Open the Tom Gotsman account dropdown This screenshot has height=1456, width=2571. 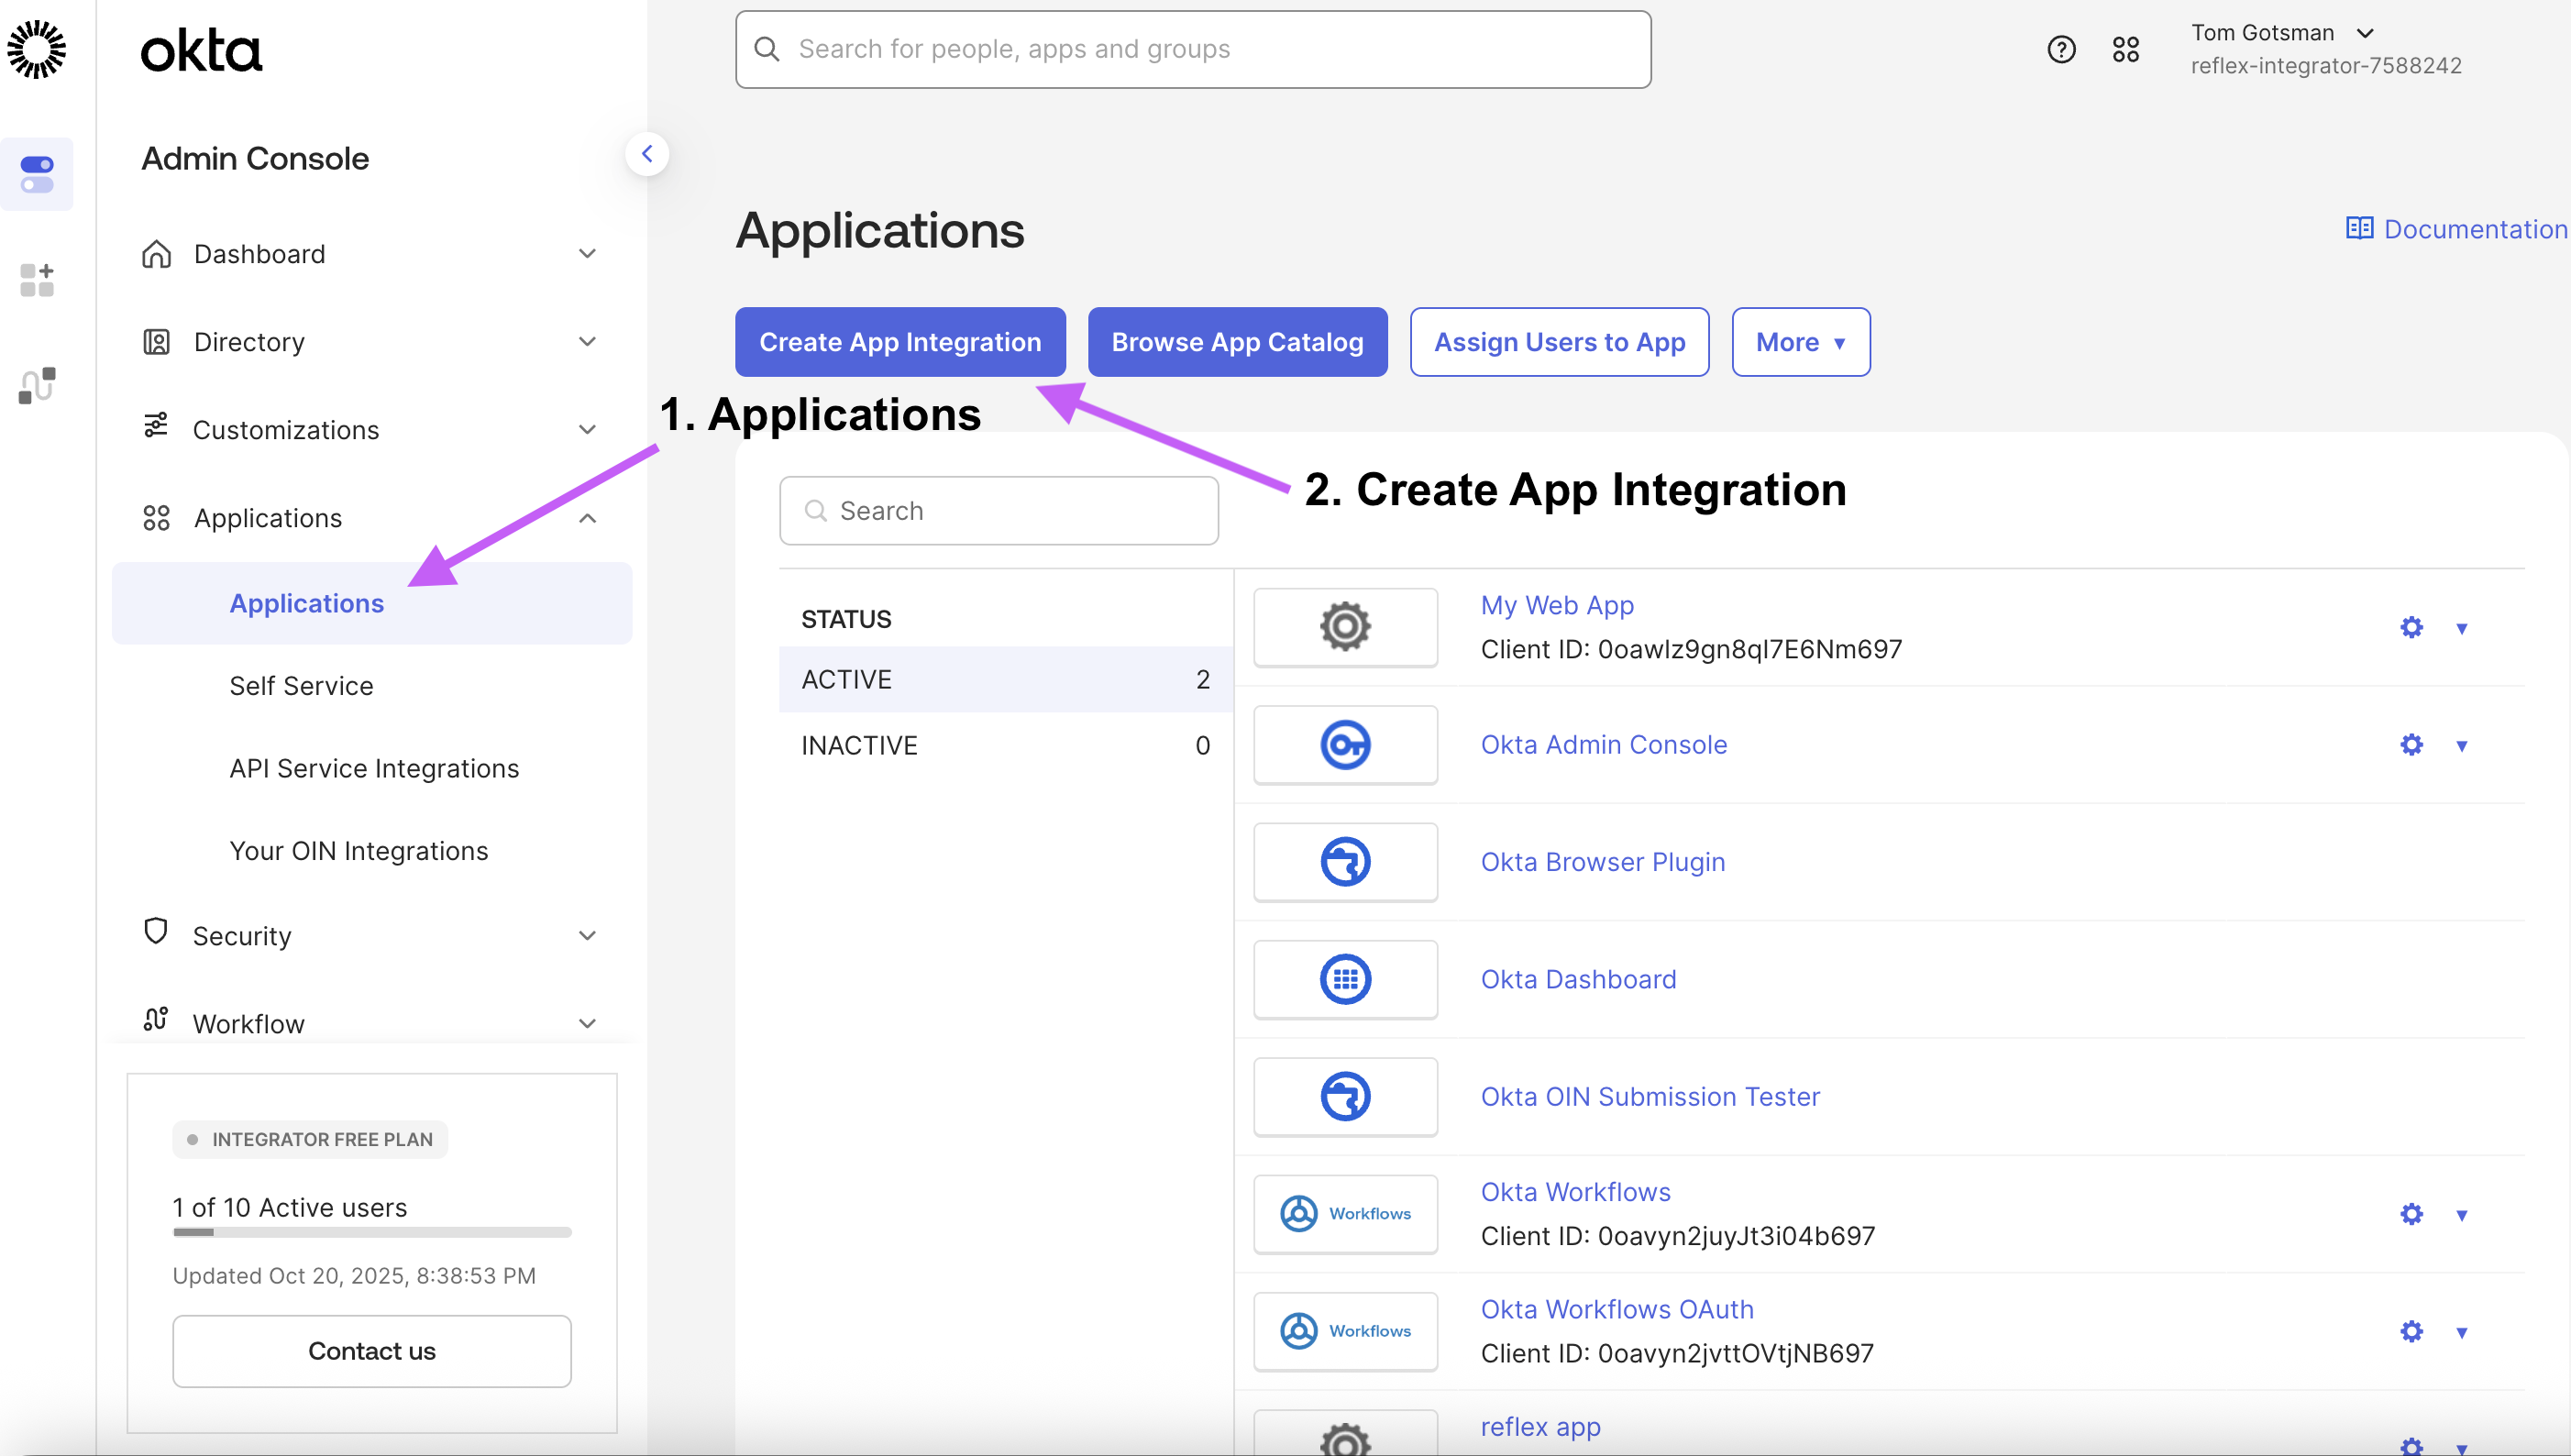[2281, 33]
